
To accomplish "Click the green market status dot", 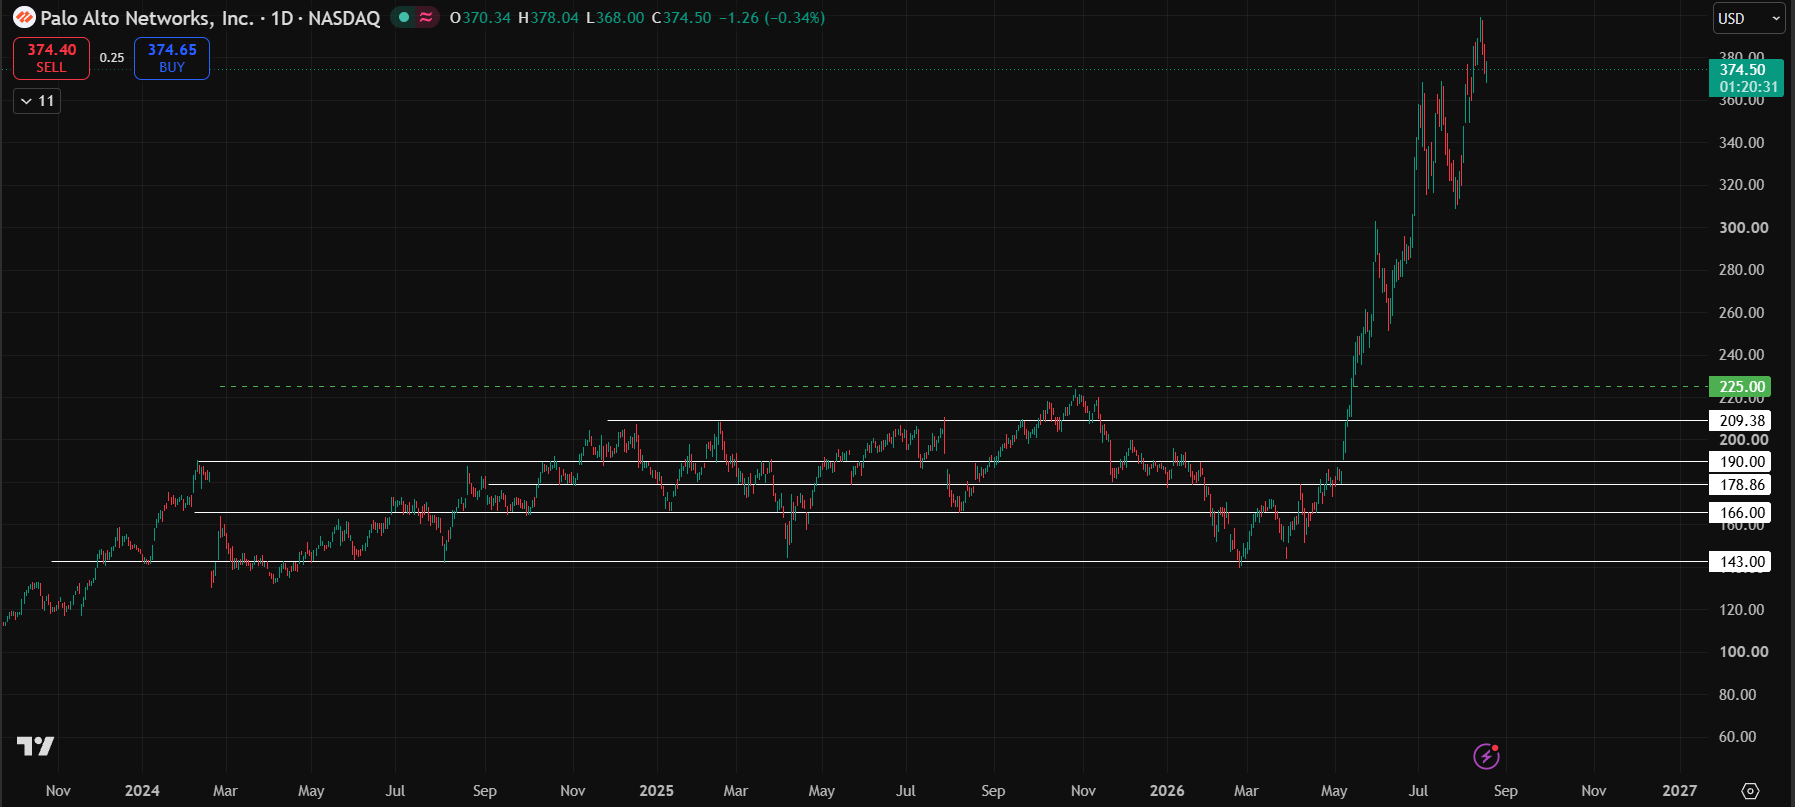I will tap(404, 17).
